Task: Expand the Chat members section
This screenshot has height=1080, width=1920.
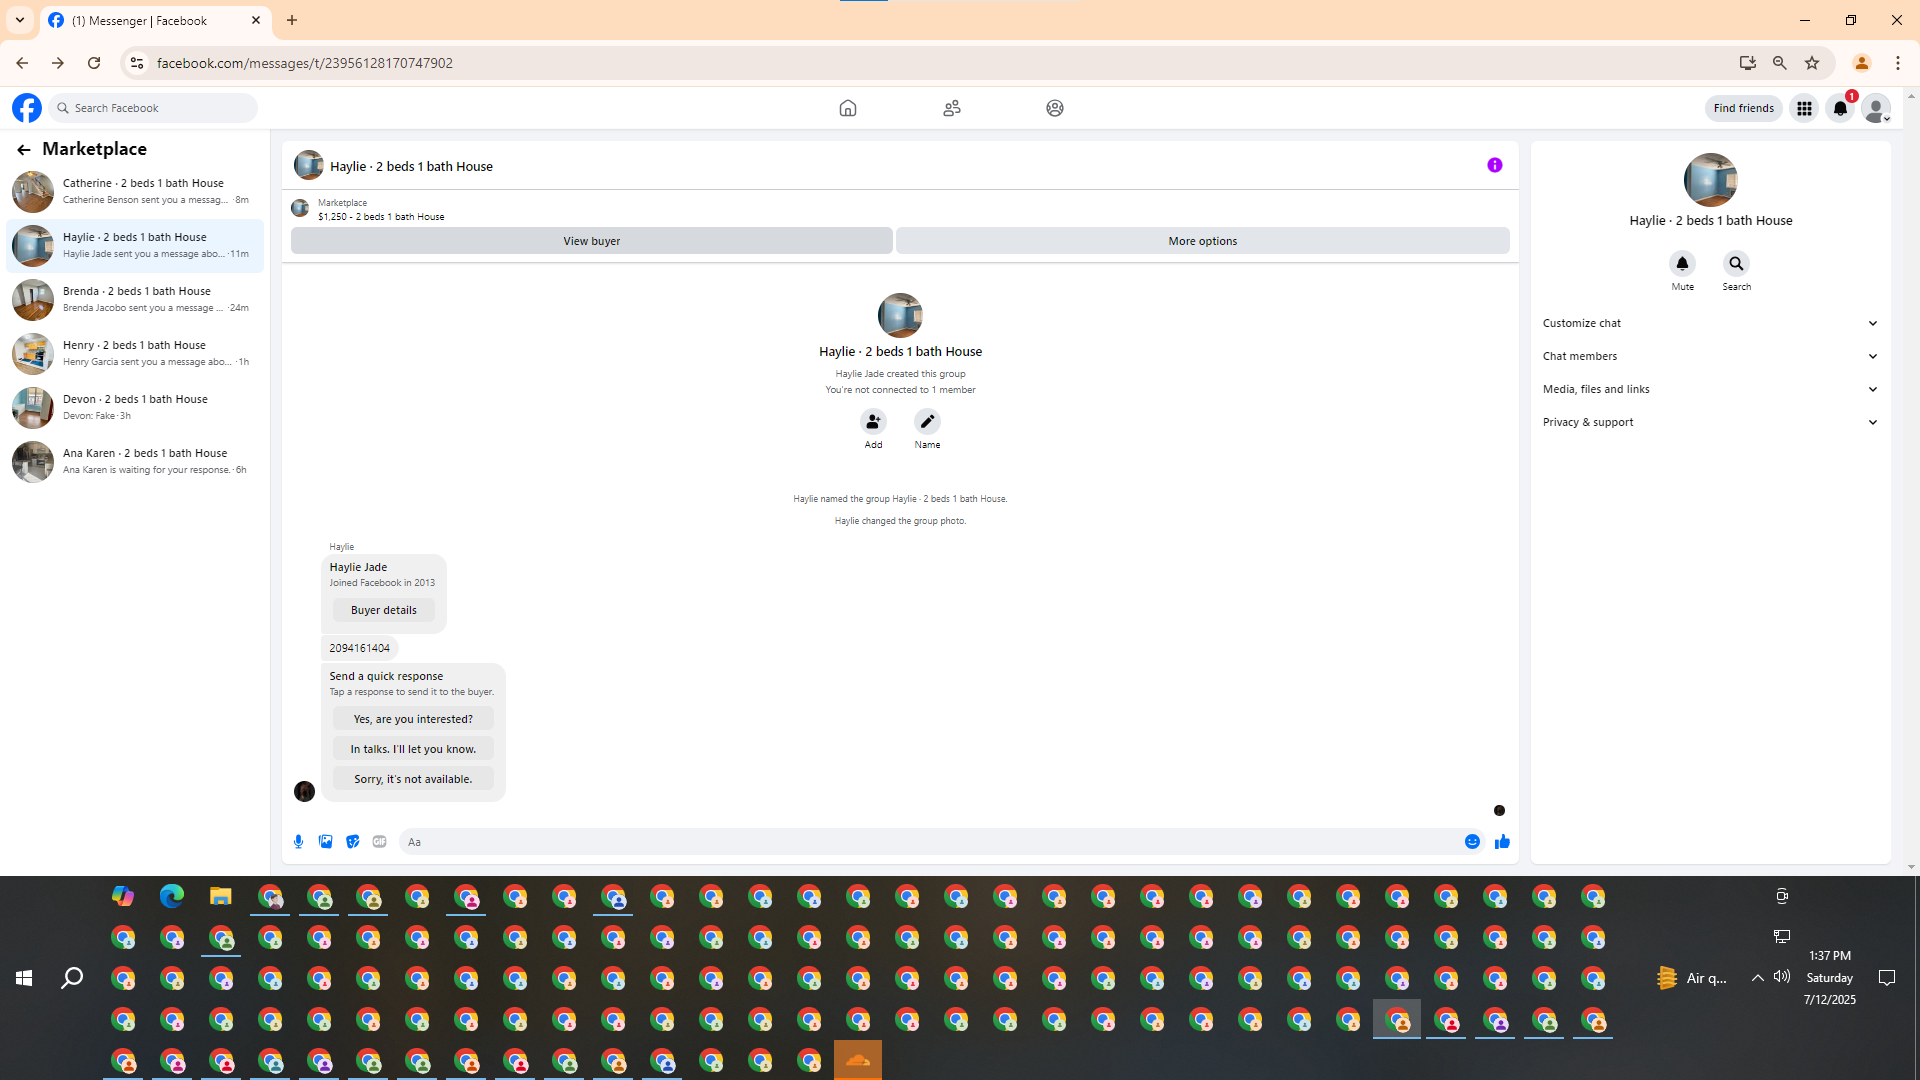Action: (1710, 356)
